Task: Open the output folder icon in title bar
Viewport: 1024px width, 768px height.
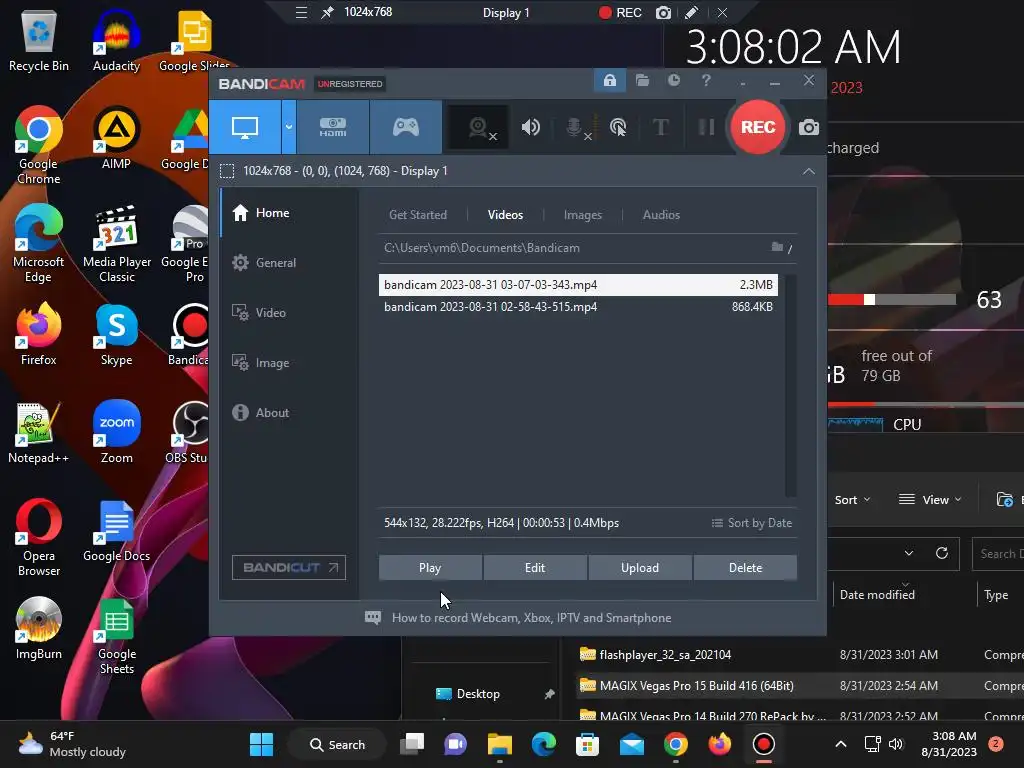Action: pyautogui.click(x=643, y=80)
